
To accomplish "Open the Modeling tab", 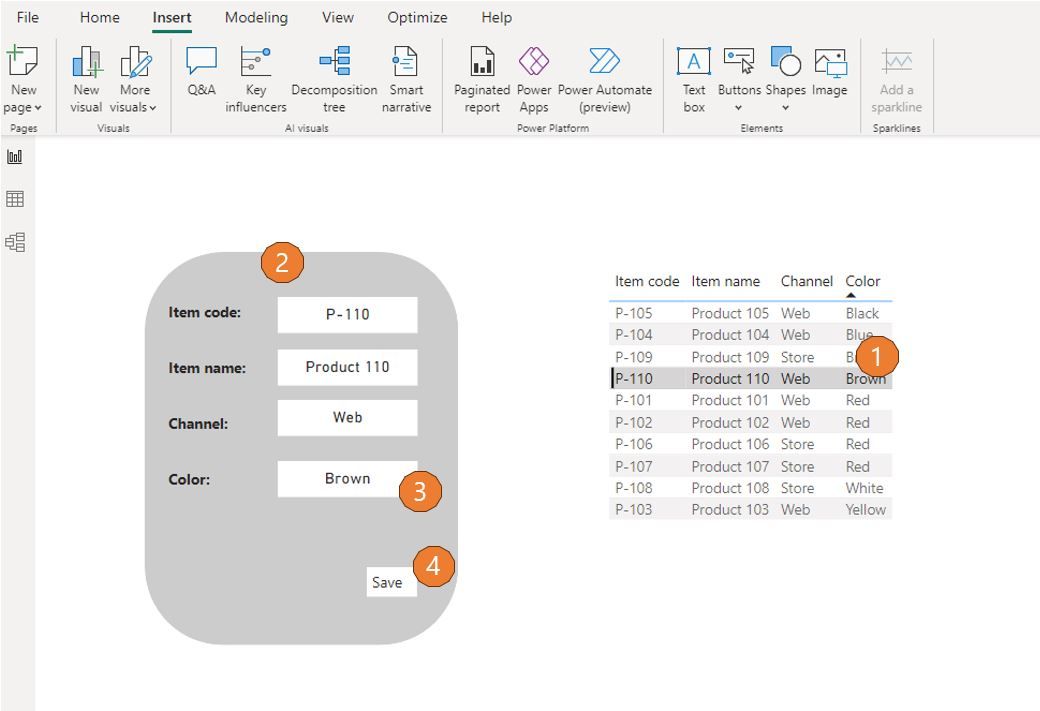I will (x=256, y=17).
